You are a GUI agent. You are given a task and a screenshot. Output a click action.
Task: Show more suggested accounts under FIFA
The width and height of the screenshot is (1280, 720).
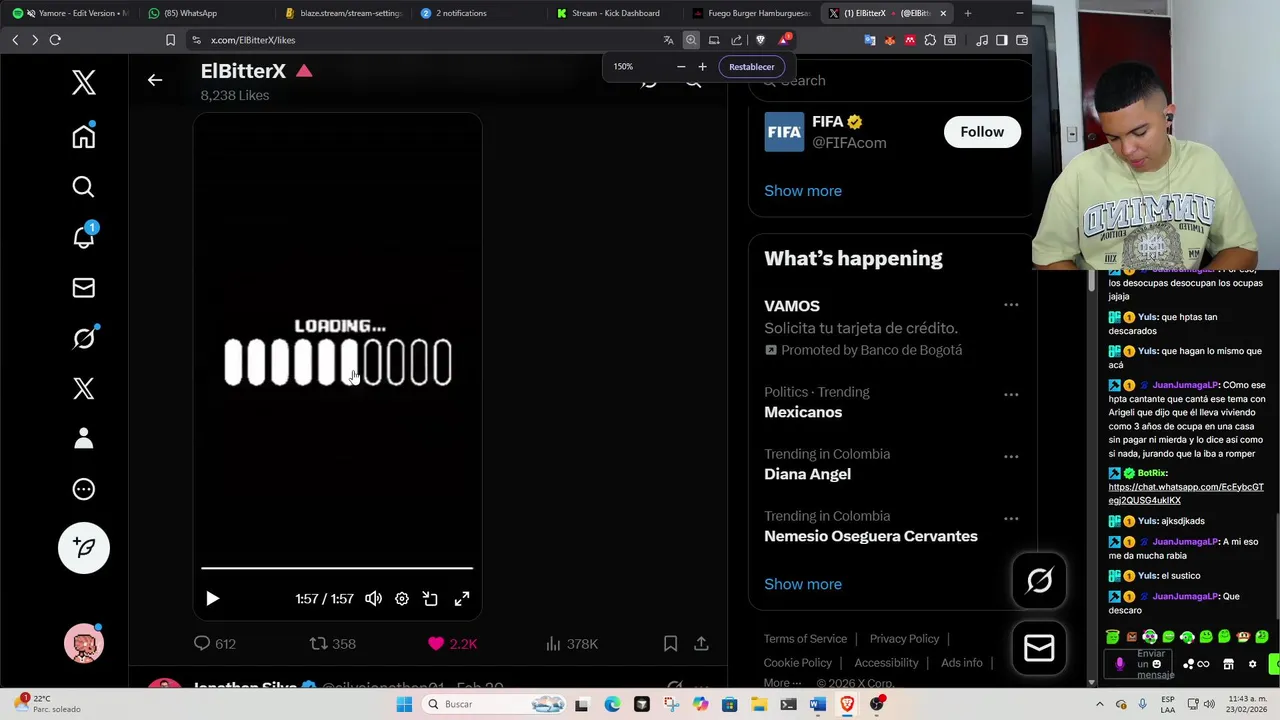click(803, 191)
